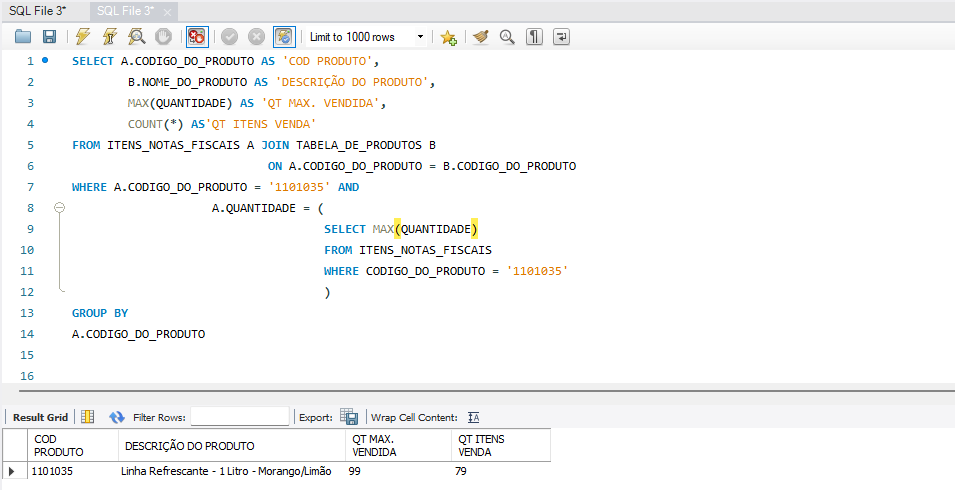Export recordset to file icon

[x=349, y=417]
